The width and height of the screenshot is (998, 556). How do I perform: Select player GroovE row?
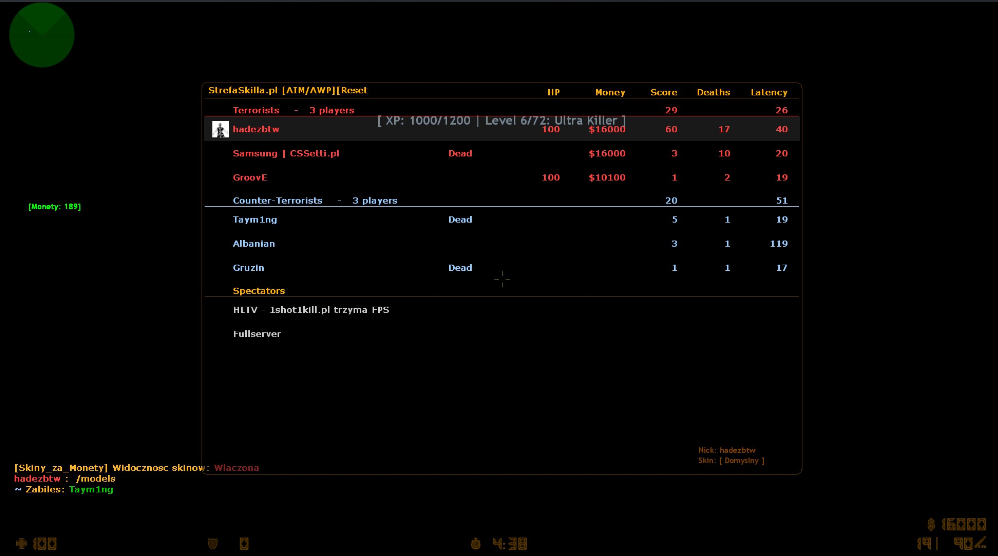pos(502,177)
